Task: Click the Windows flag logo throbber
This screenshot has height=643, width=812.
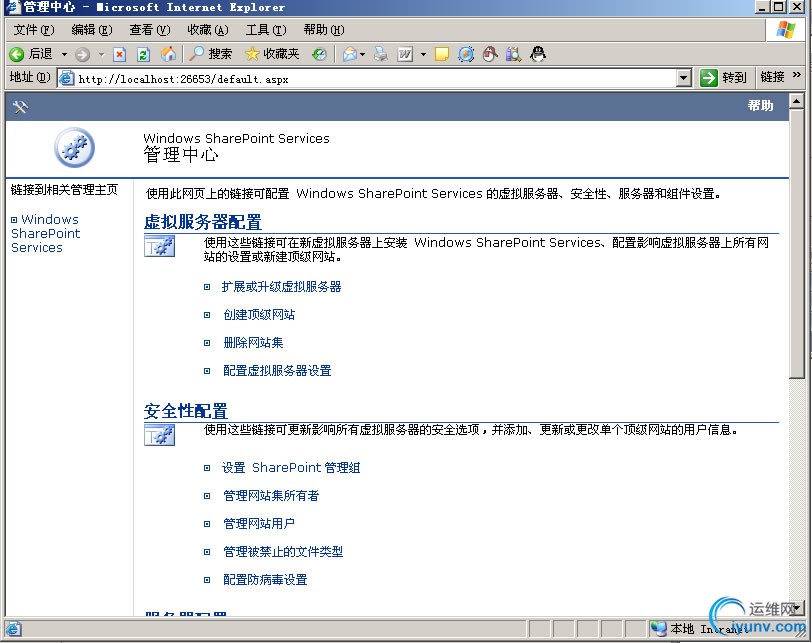Action: [785, 30]
